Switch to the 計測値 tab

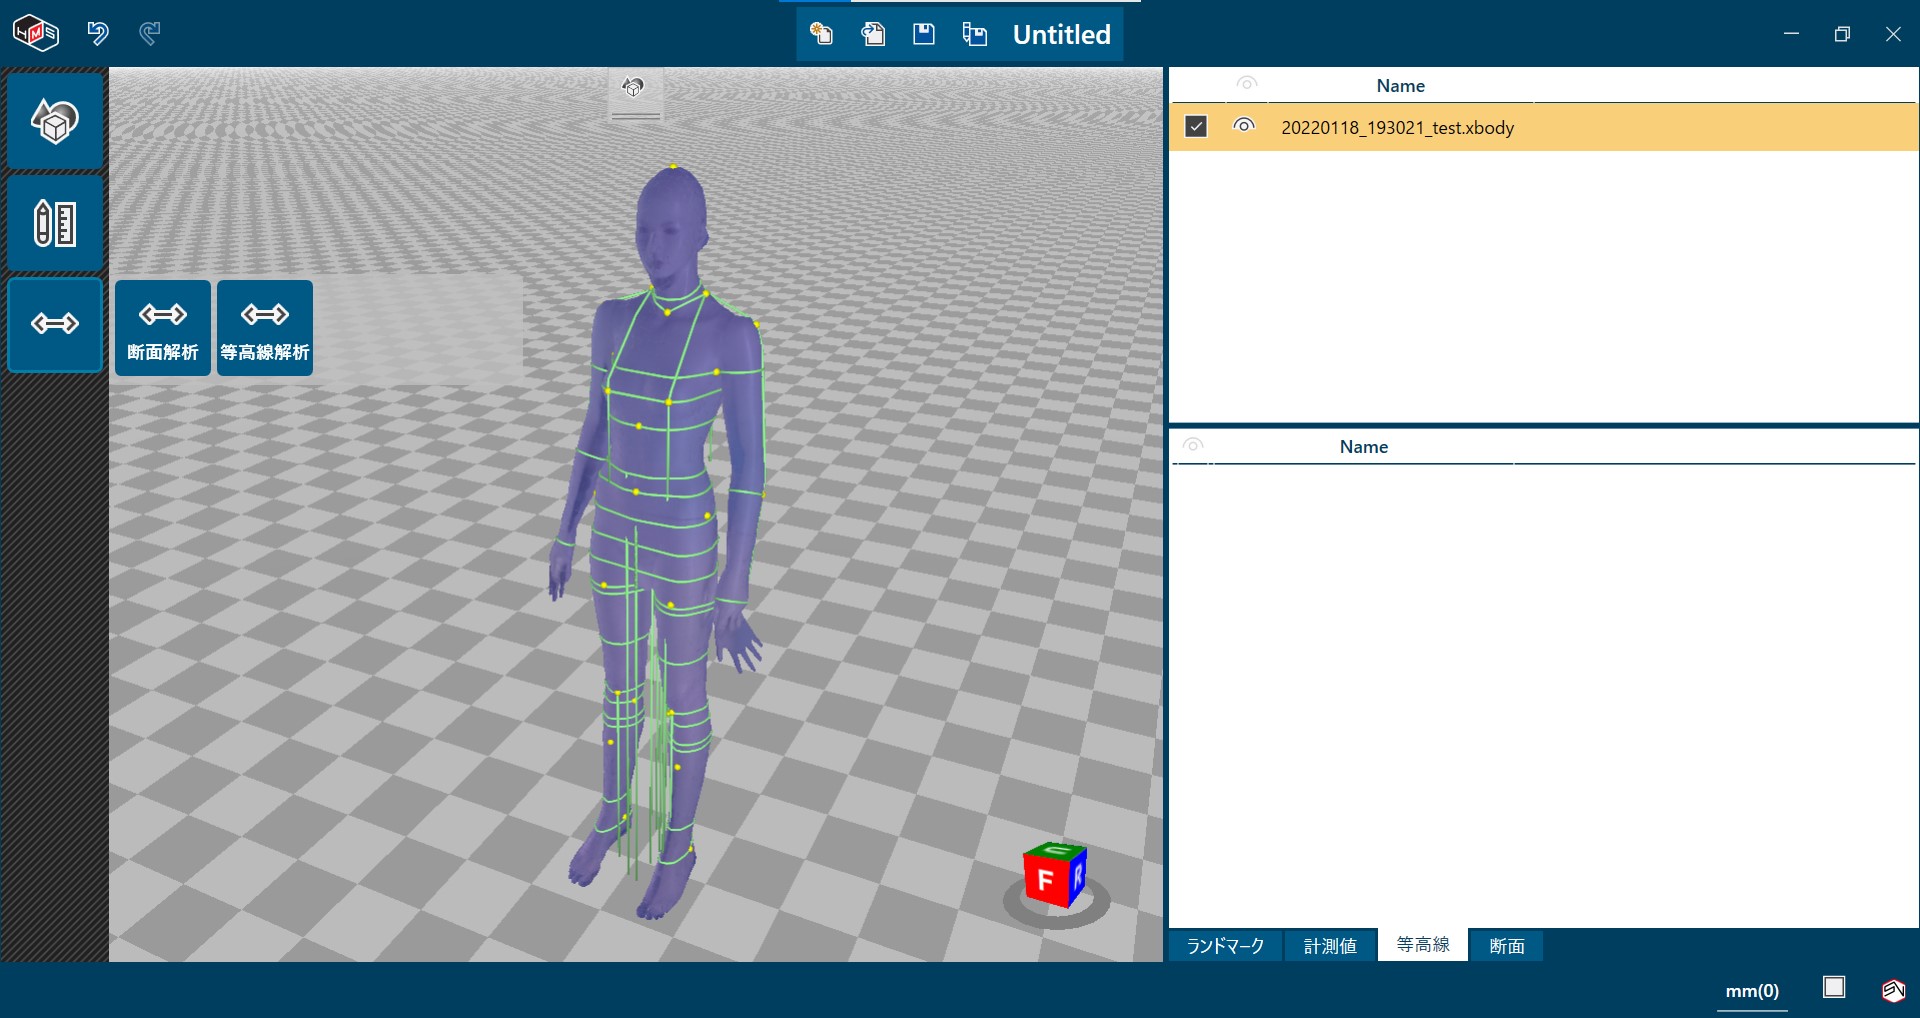pyautogui.click(x=1330, y=945)
